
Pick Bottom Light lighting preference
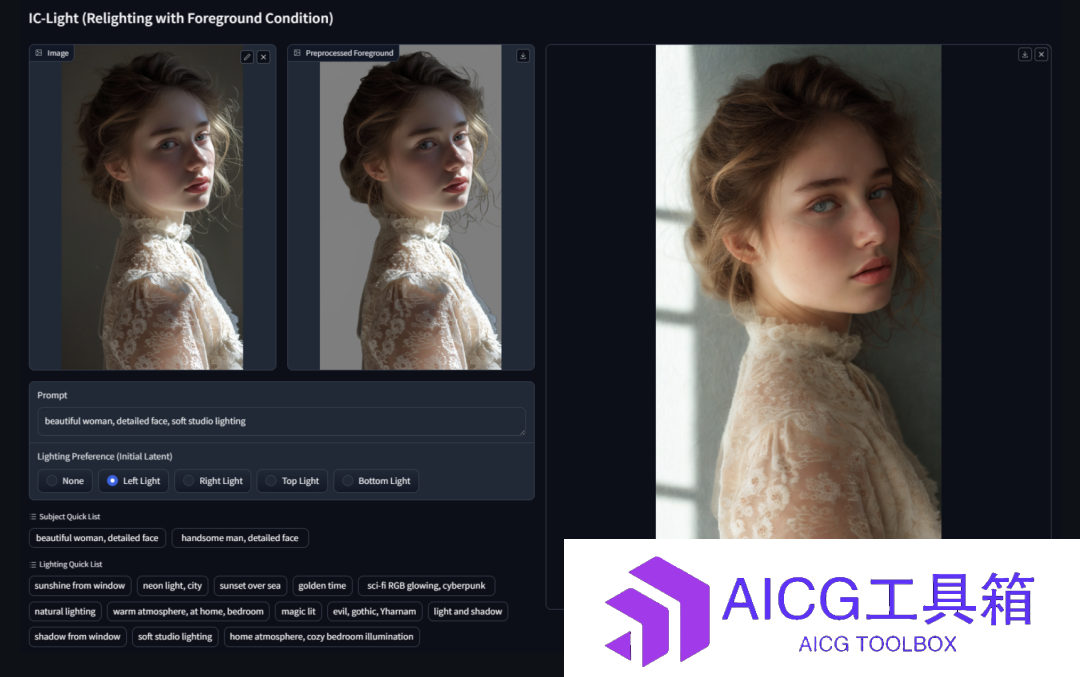[x=376, y=481]
